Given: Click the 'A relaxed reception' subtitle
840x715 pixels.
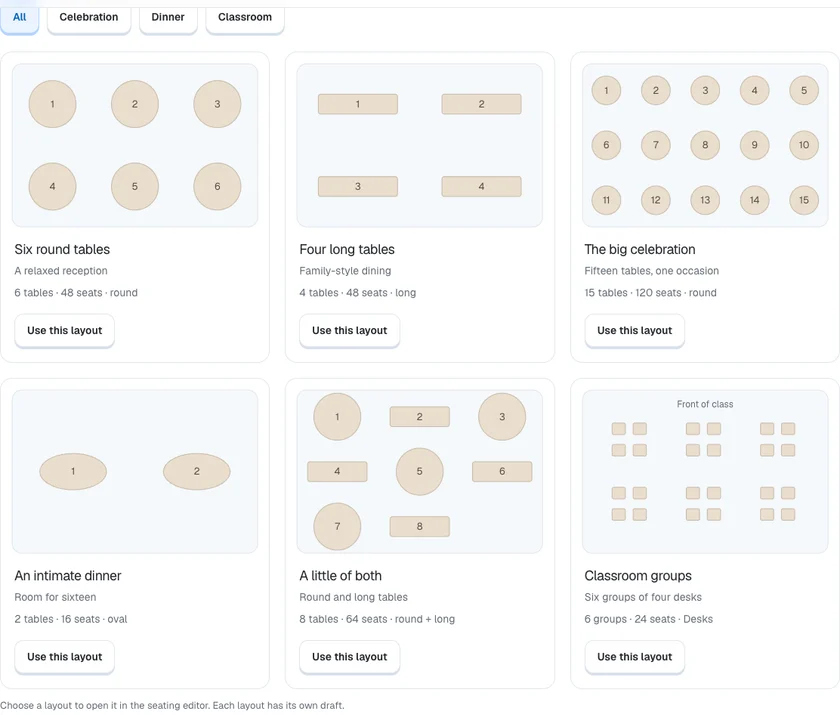Looking at the screenshot, I should click(x=61, y=271).
